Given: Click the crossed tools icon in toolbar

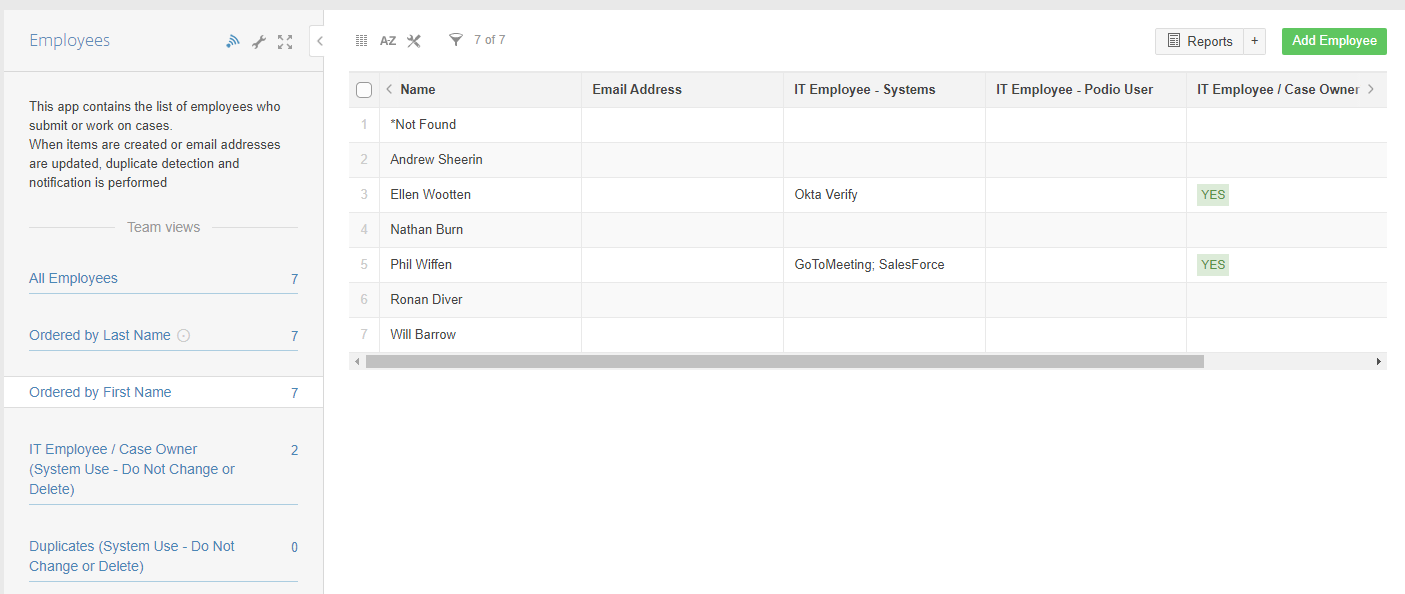Looking at the screenshot, I should pos(414,41).
